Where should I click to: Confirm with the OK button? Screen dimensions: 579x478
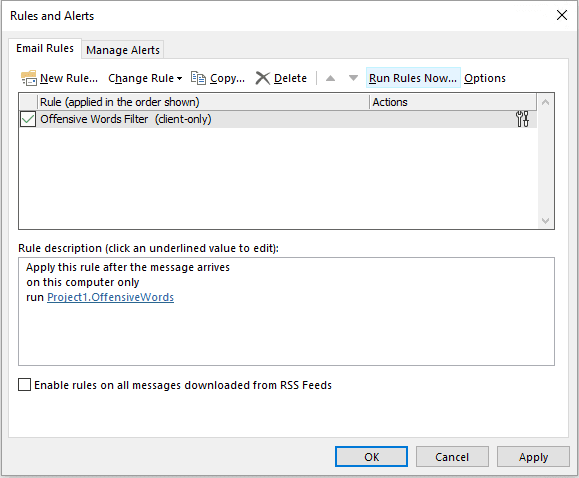371,457
